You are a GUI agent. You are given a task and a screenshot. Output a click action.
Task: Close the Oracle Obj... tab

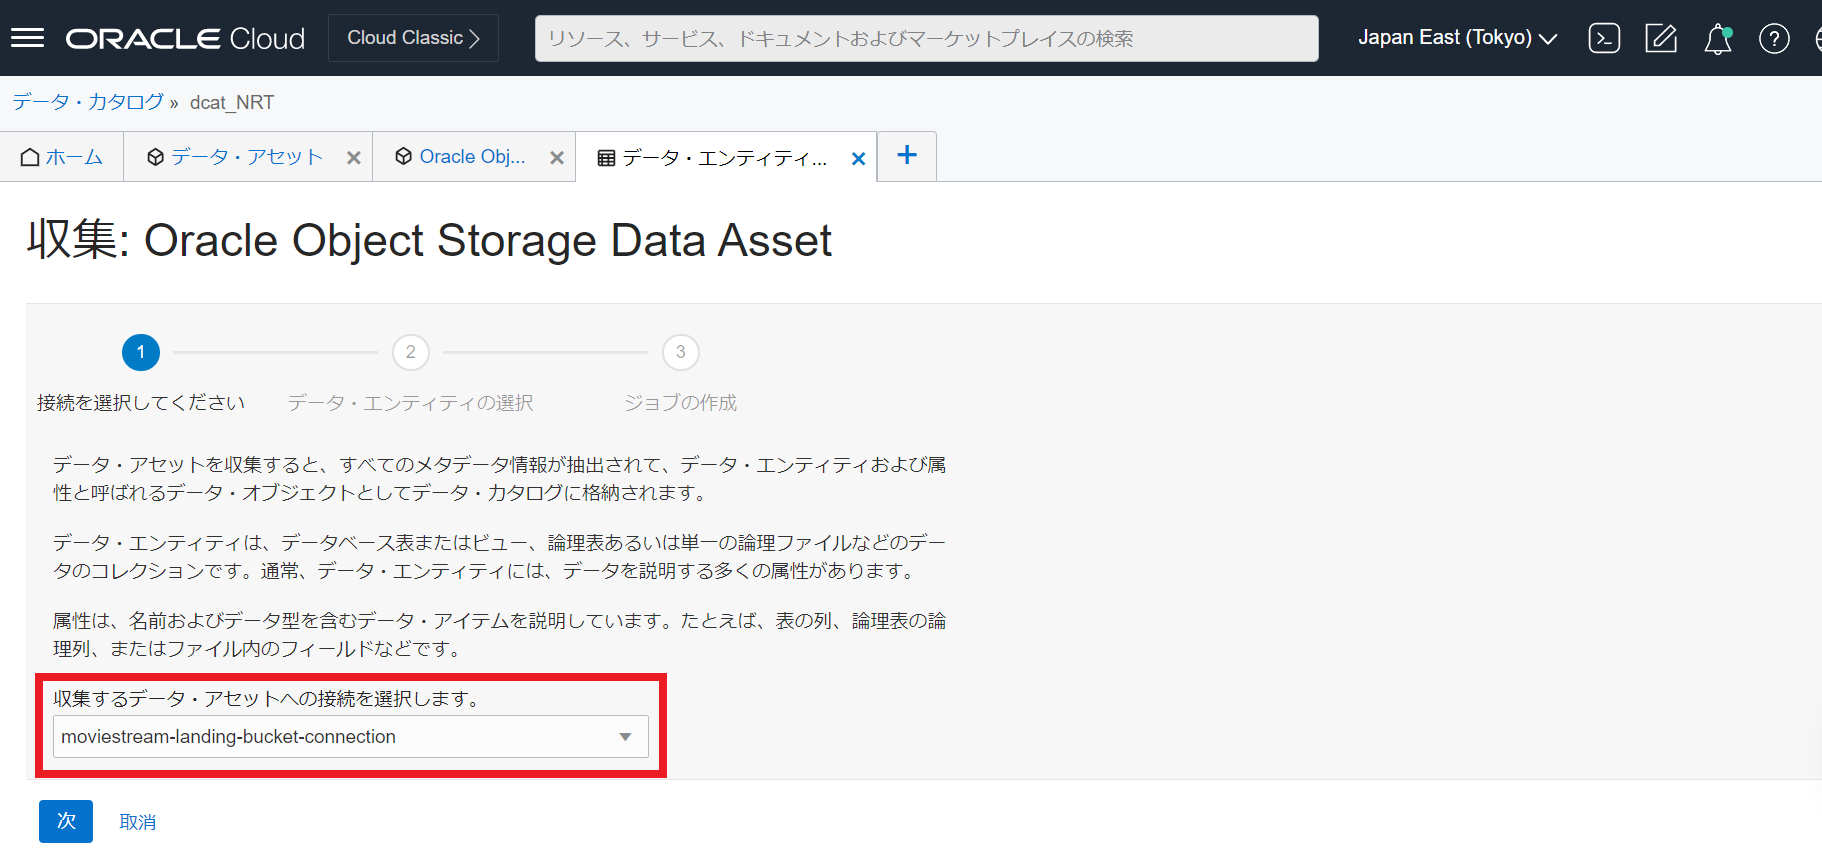[557, 158]
